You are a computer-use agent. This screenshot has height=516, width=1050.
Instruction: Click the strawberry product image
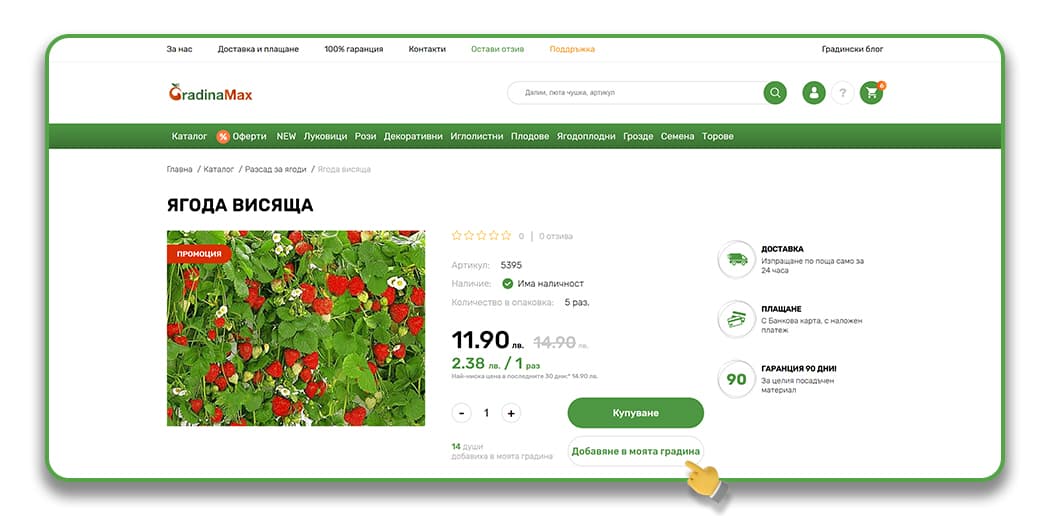point(296,328)
